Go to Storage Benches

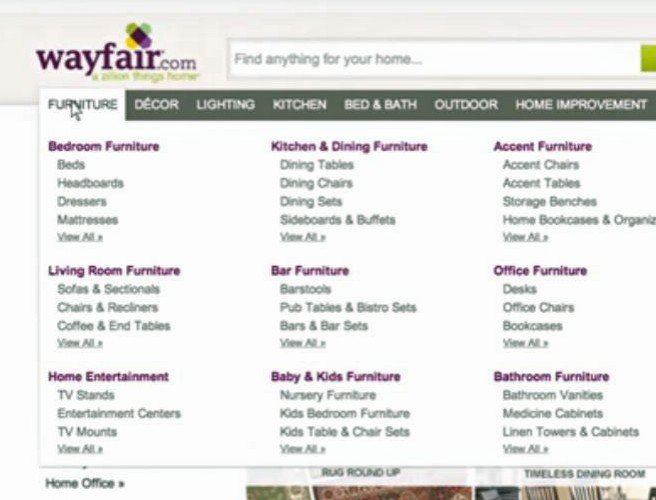[x=550, y=201]
